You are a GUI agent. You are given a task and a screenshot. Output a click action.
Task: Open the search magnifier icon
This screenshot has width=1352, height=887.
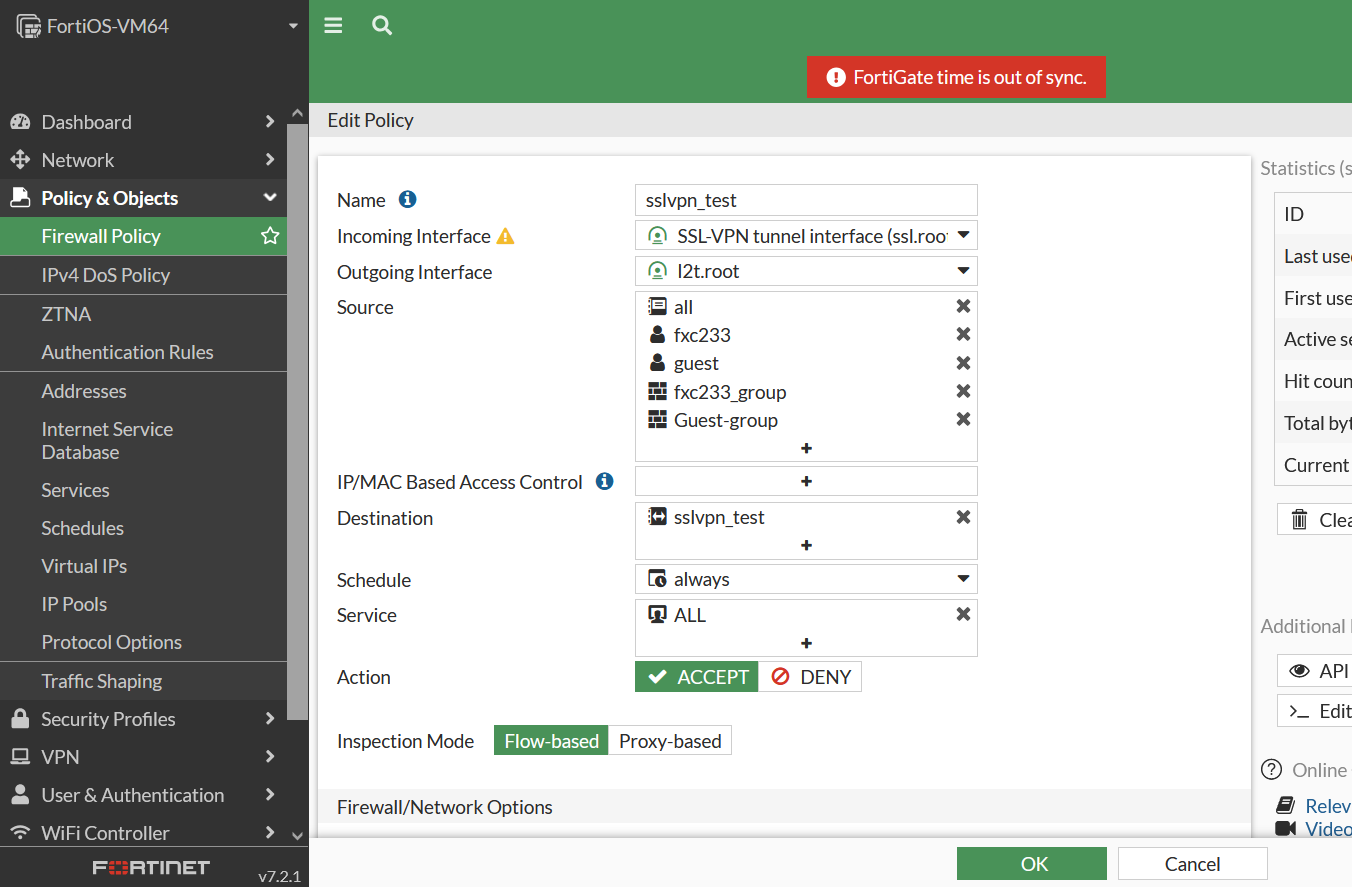[x=381, y=26]
